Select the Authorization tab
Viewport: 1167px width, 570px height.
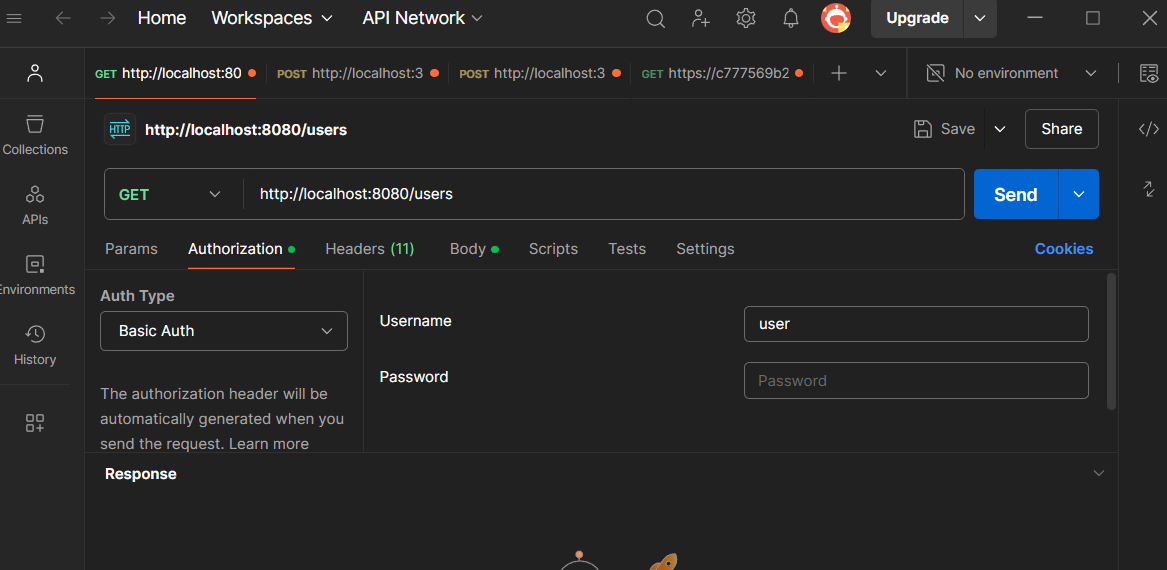click(241, 249)
